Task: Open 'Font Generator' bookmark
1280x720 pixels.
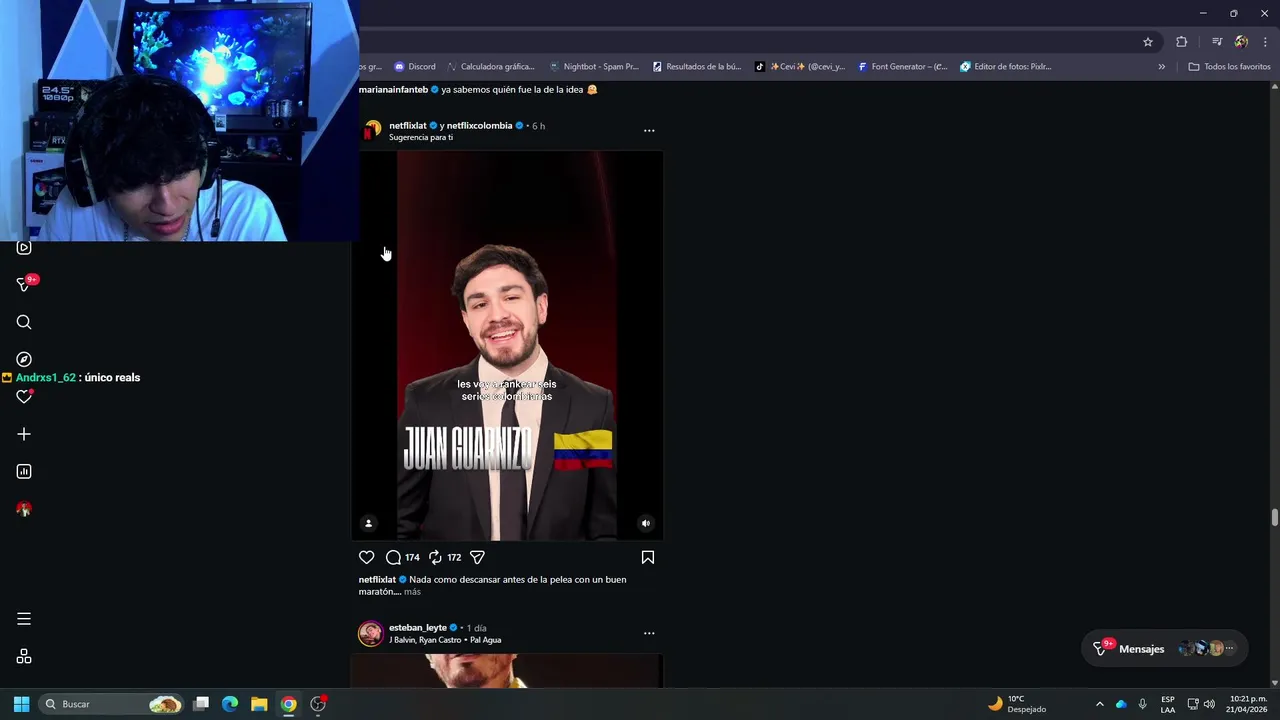Action: coord(903,67)
